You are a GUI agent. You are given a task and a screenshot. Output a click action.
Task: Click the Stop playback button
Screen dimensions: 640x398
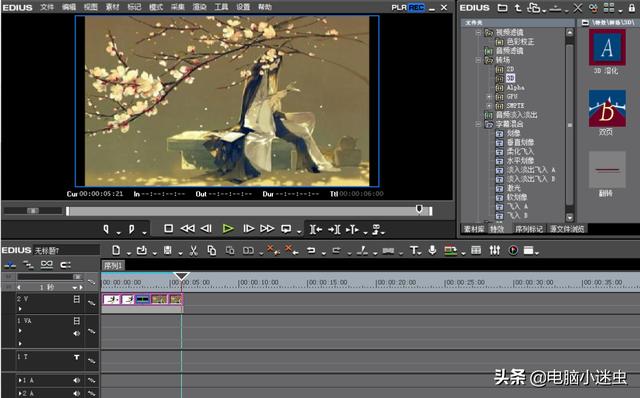[x=168, y=229]
